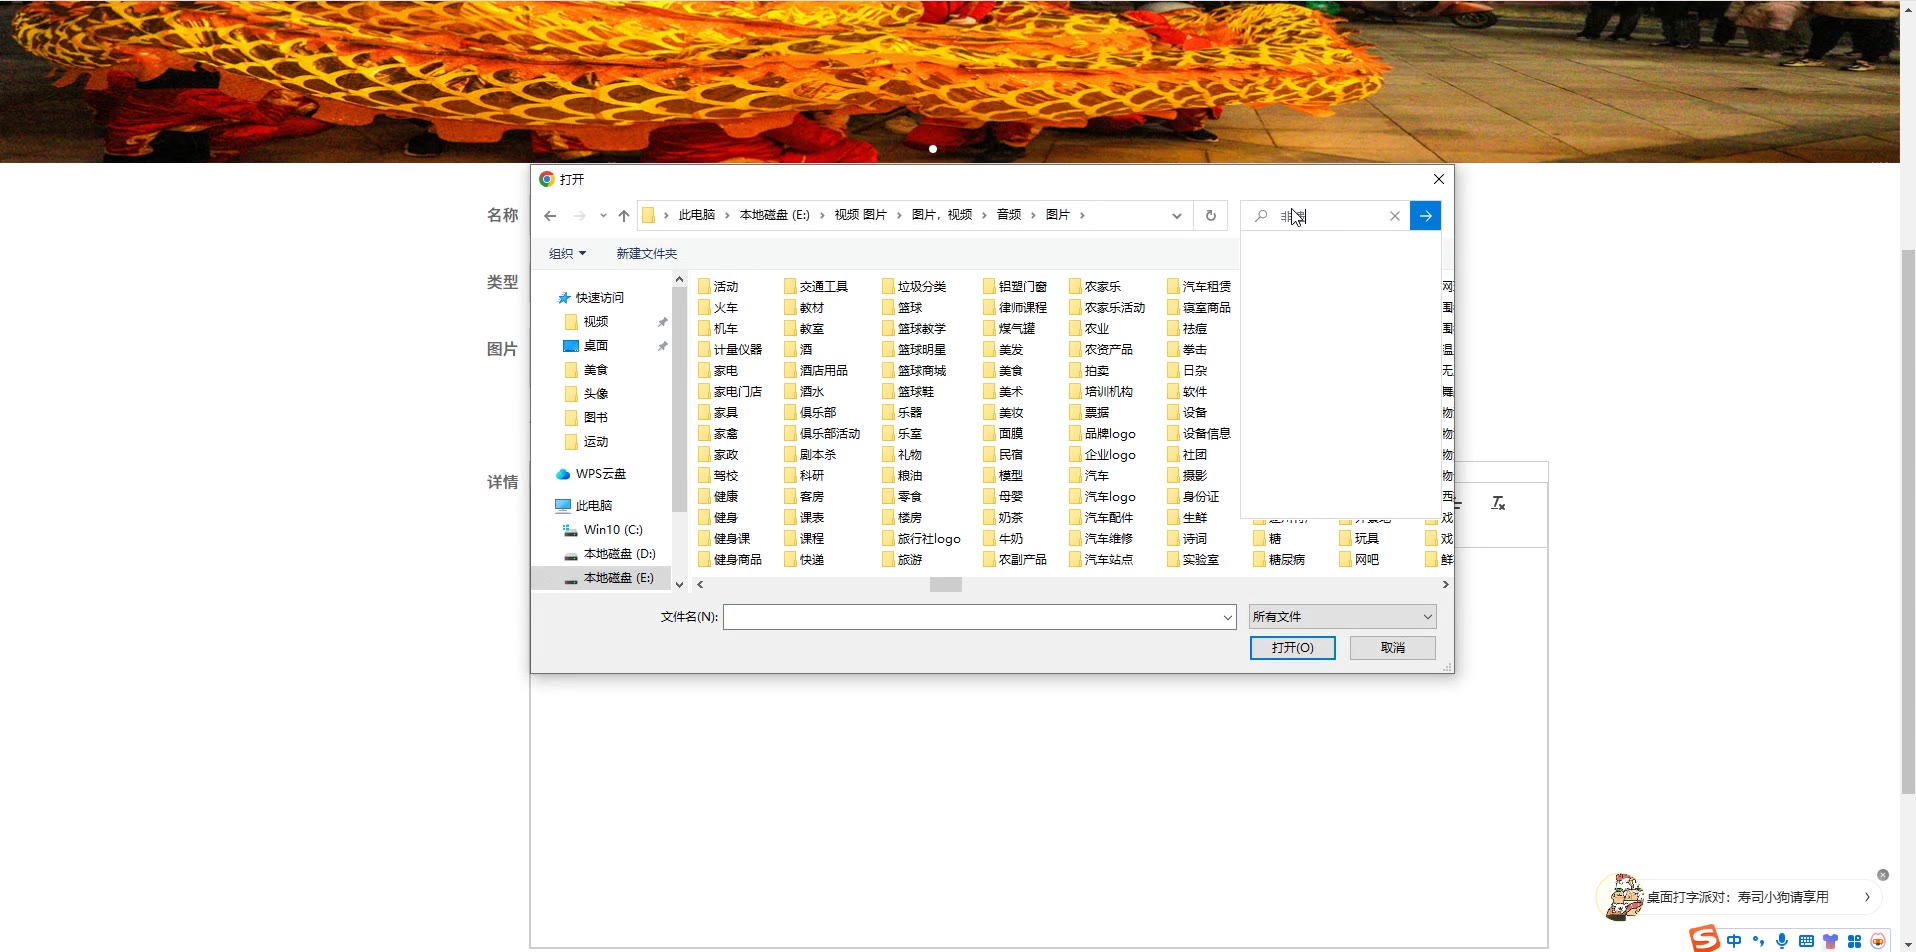Image resolution: width=1916 pixels, height=952 pixels.
Task: Open the 组织 dropdown menu
Action: click(567, 254)
